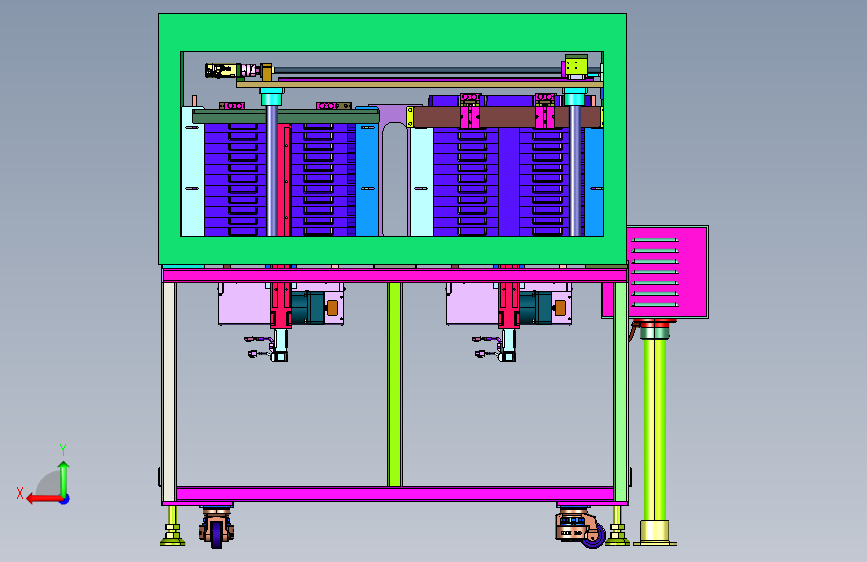
Task: Click the blue Z axis dot on triad
Action: click(65, 499)
